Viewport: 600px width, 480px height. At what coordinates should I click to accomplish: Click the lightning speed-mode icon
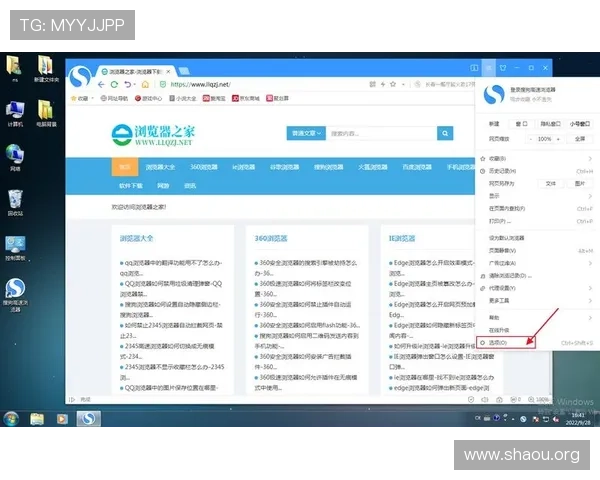click(x=382, y=84)
